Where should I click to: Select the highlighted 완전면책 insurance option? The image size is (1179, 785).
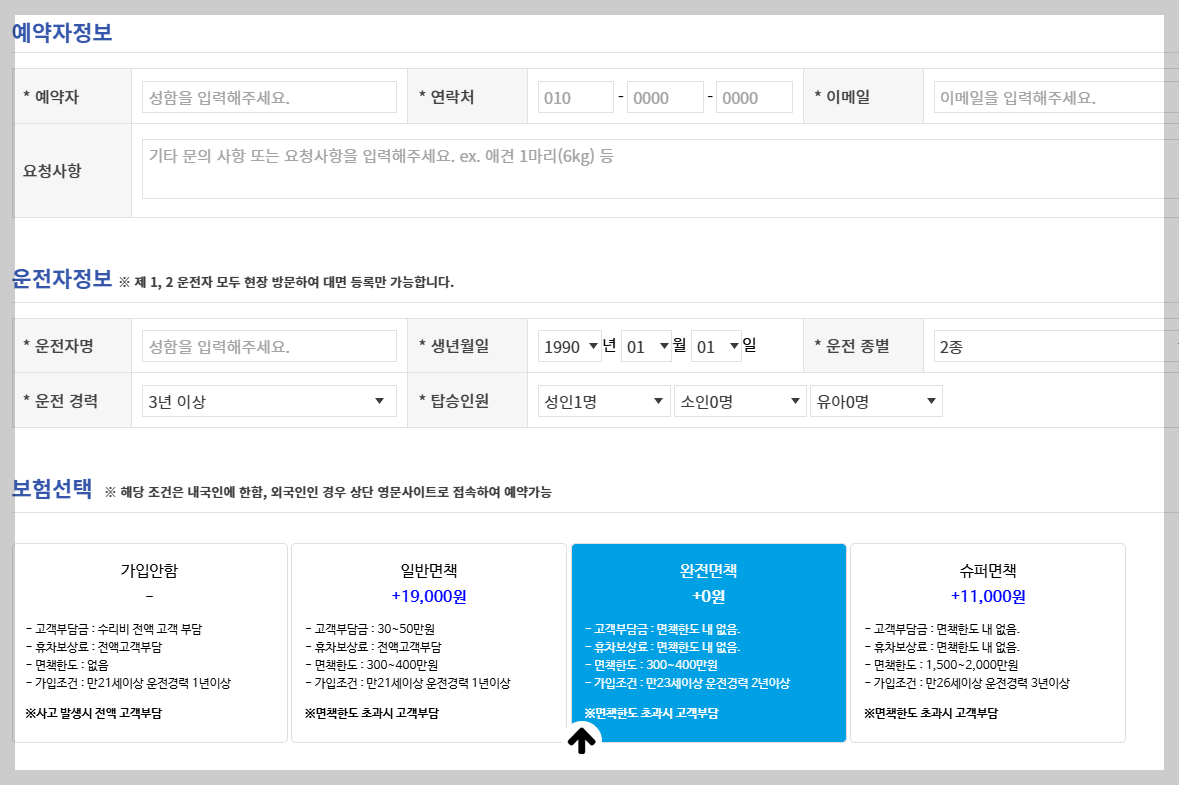(708, 642)
